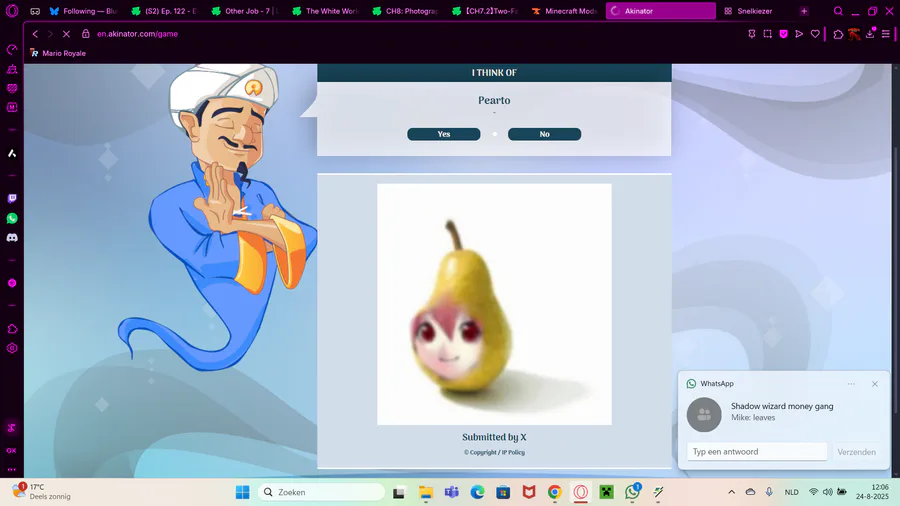The image size is (900, 506).
Task: Open GX Corner controller icon
Action: (35, 11)
